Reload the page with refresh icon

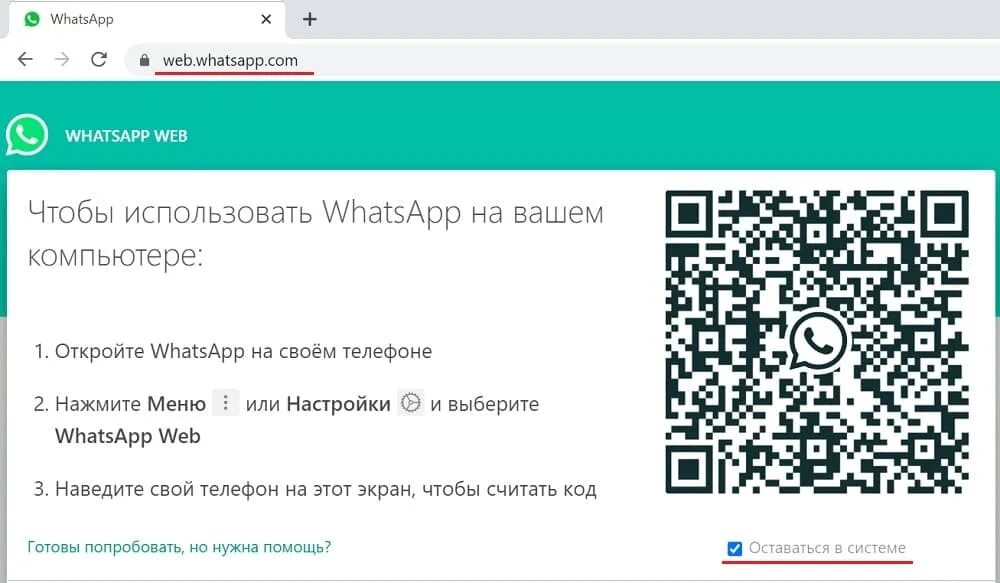coord(99,59)
